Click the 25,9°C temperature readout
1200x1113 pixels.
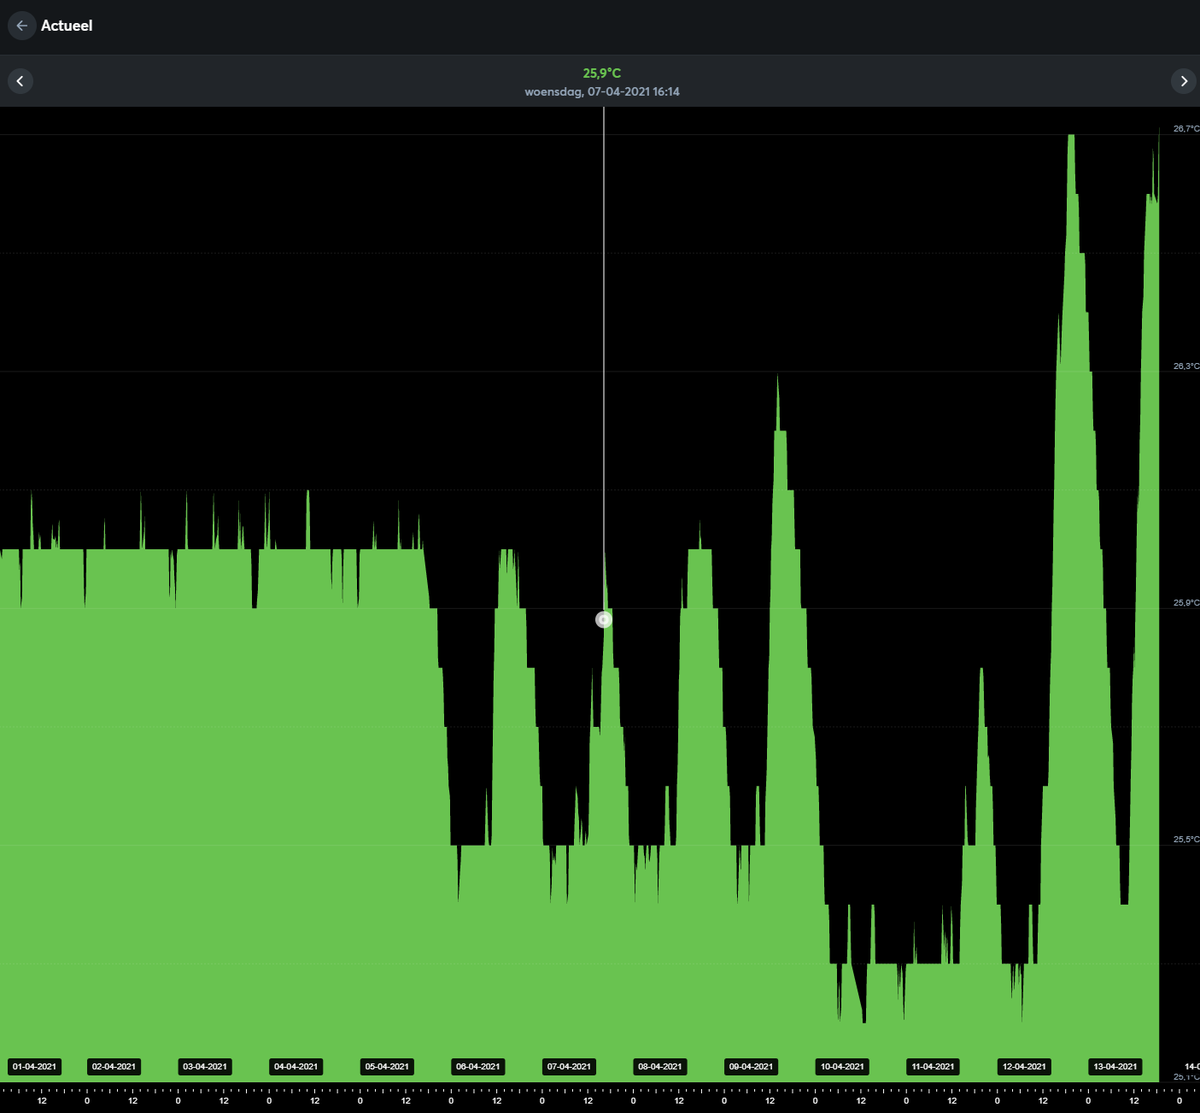602,73
